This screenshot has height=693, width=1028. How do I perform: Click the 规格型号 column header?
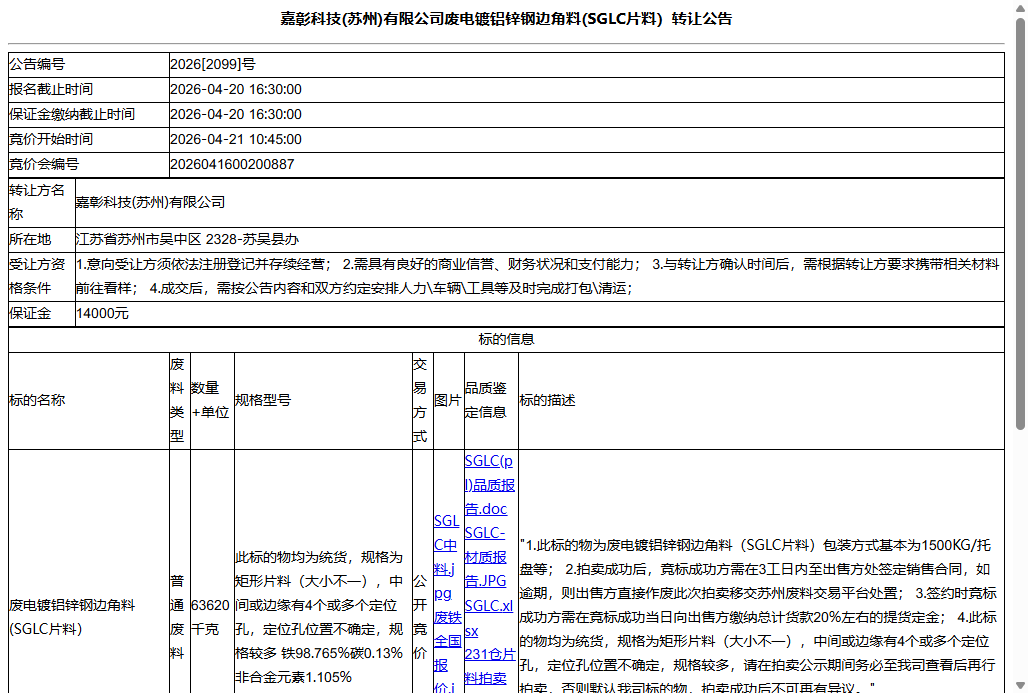(262, 400)
